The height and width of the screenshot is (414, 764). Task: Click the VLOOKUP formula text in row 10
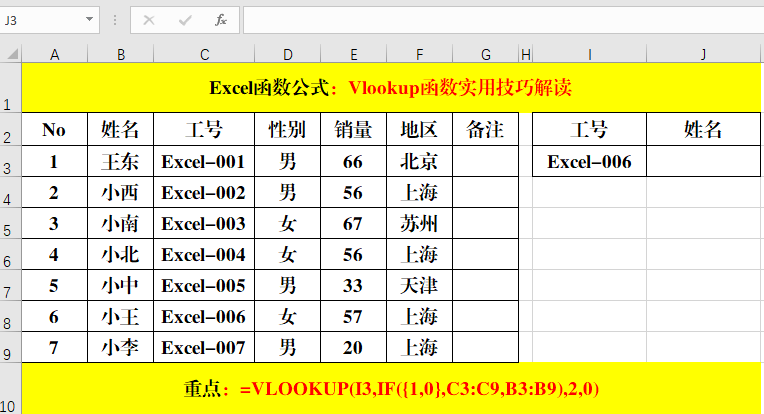click(x=420, y=389)
